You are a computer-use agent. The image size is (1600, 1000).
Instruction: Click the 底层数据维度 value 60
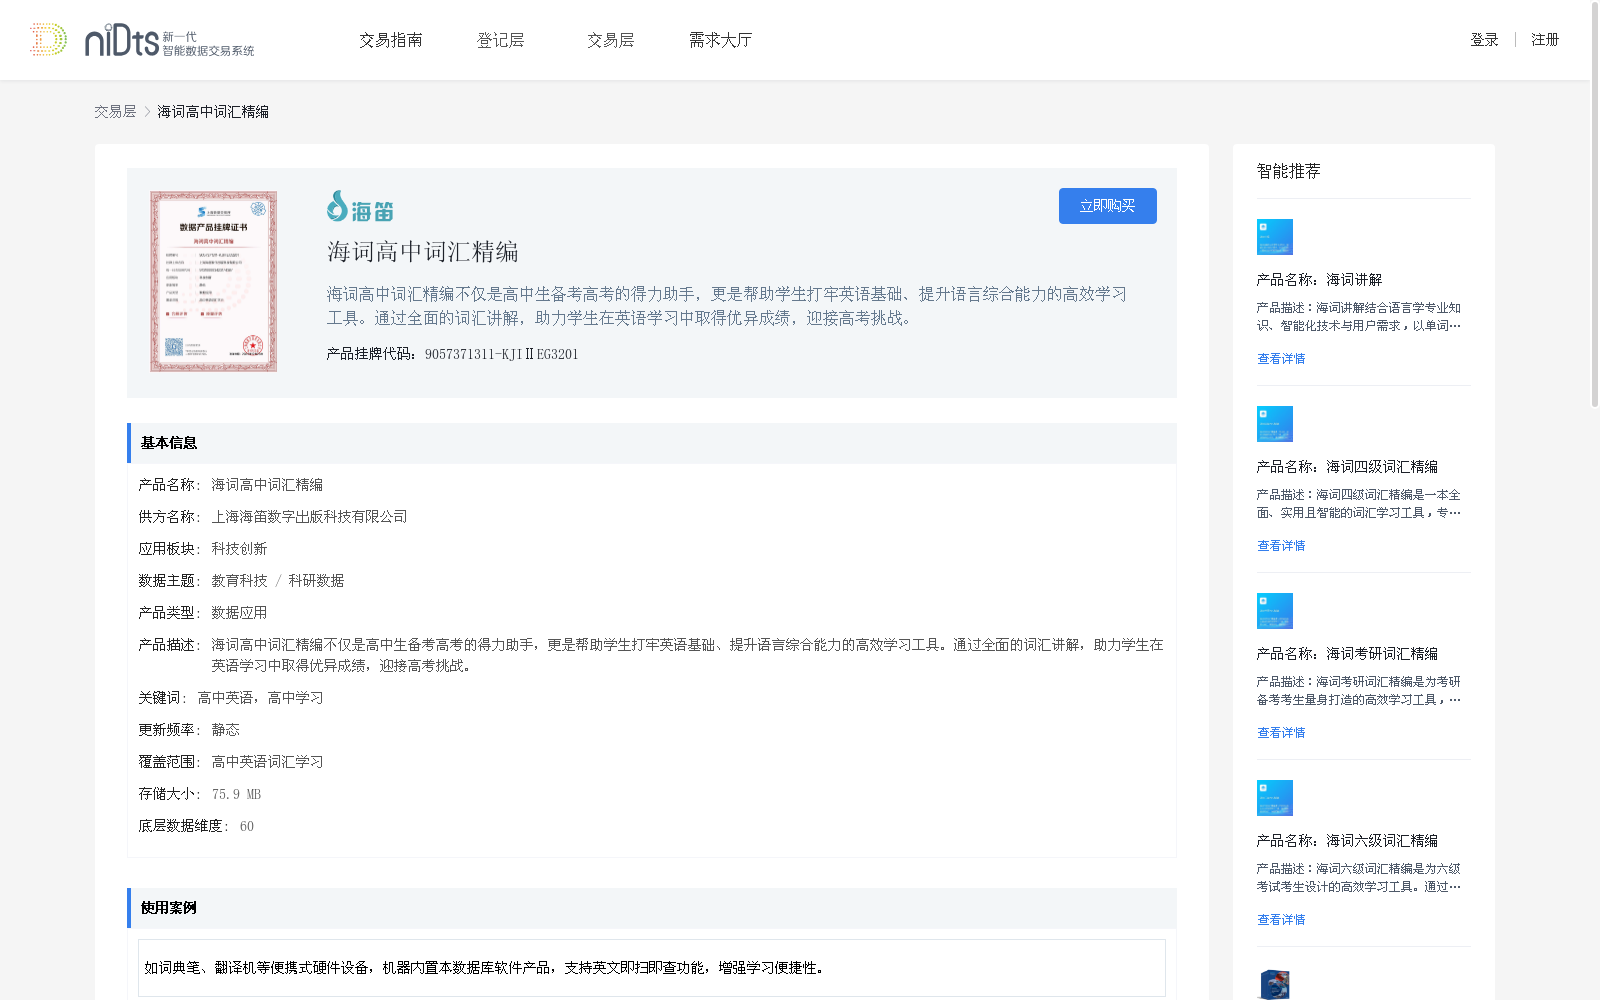(247, 826)
